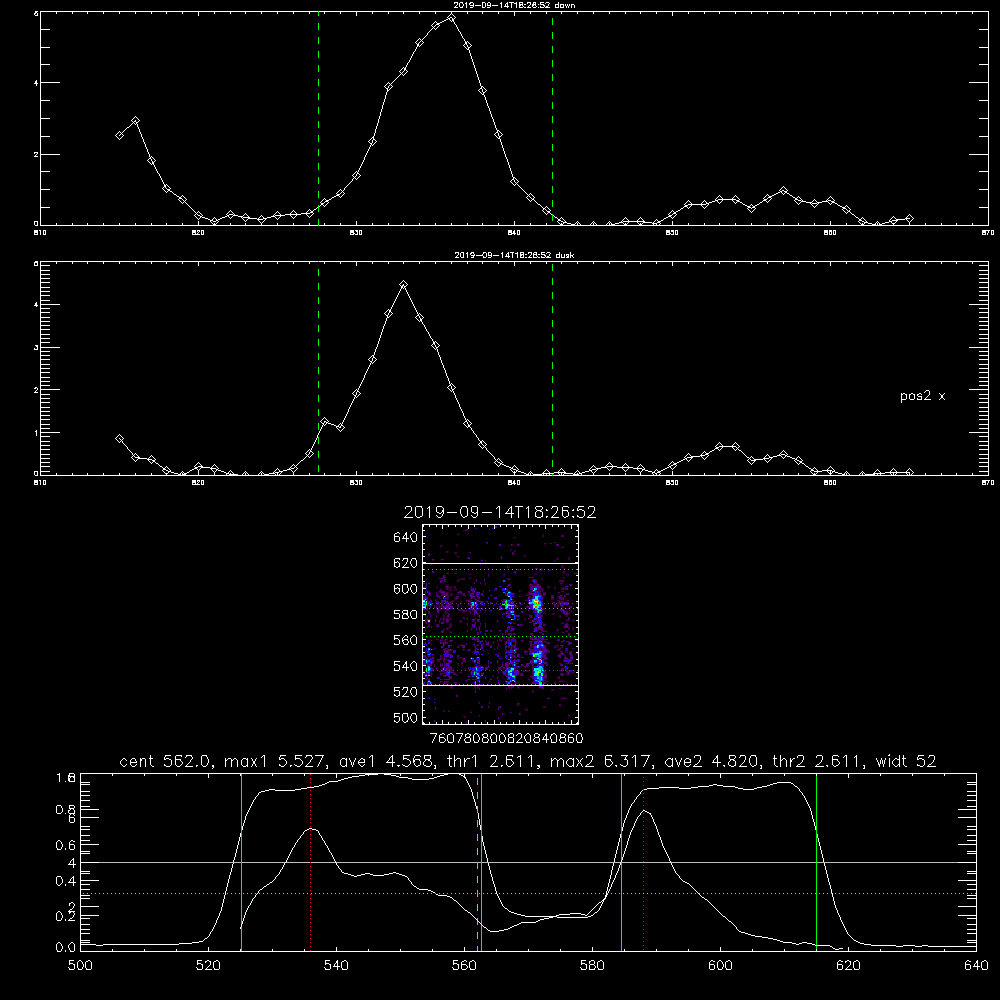Click left green dashed line in dawn plot

click(x=318, y=118)
